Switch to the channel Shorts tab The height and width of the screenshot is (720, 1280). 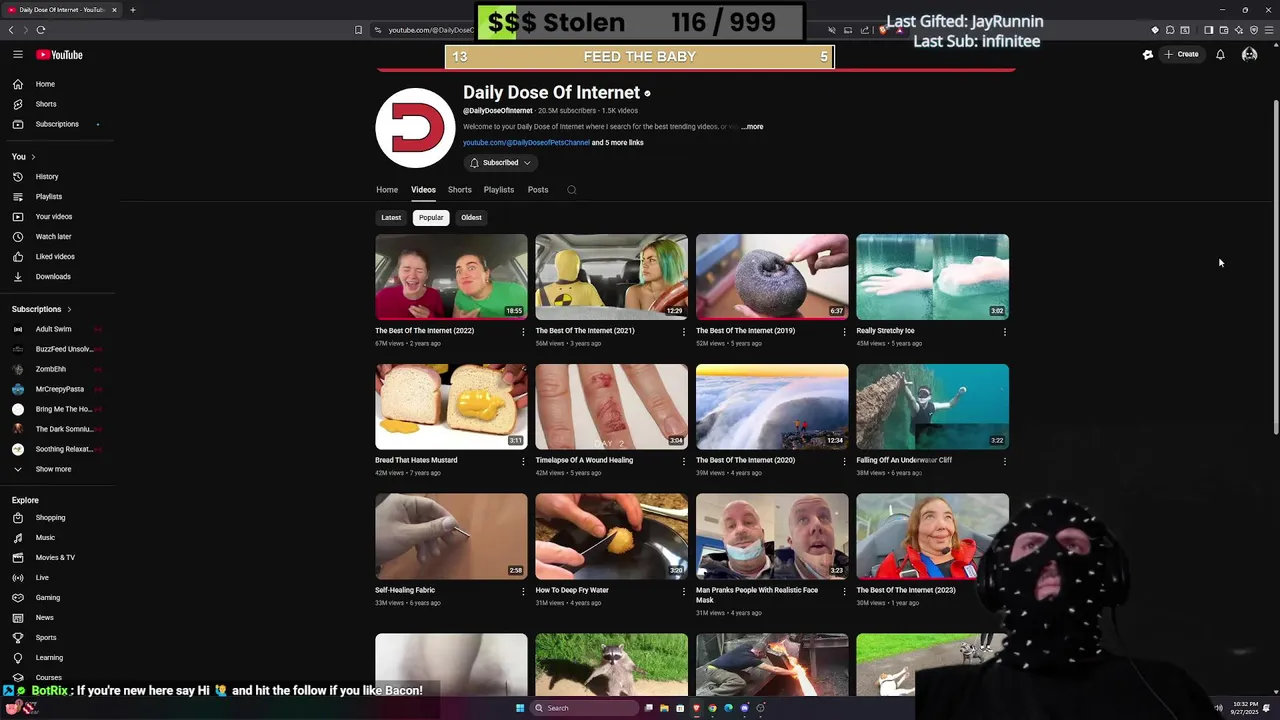[x=460, y=190]
